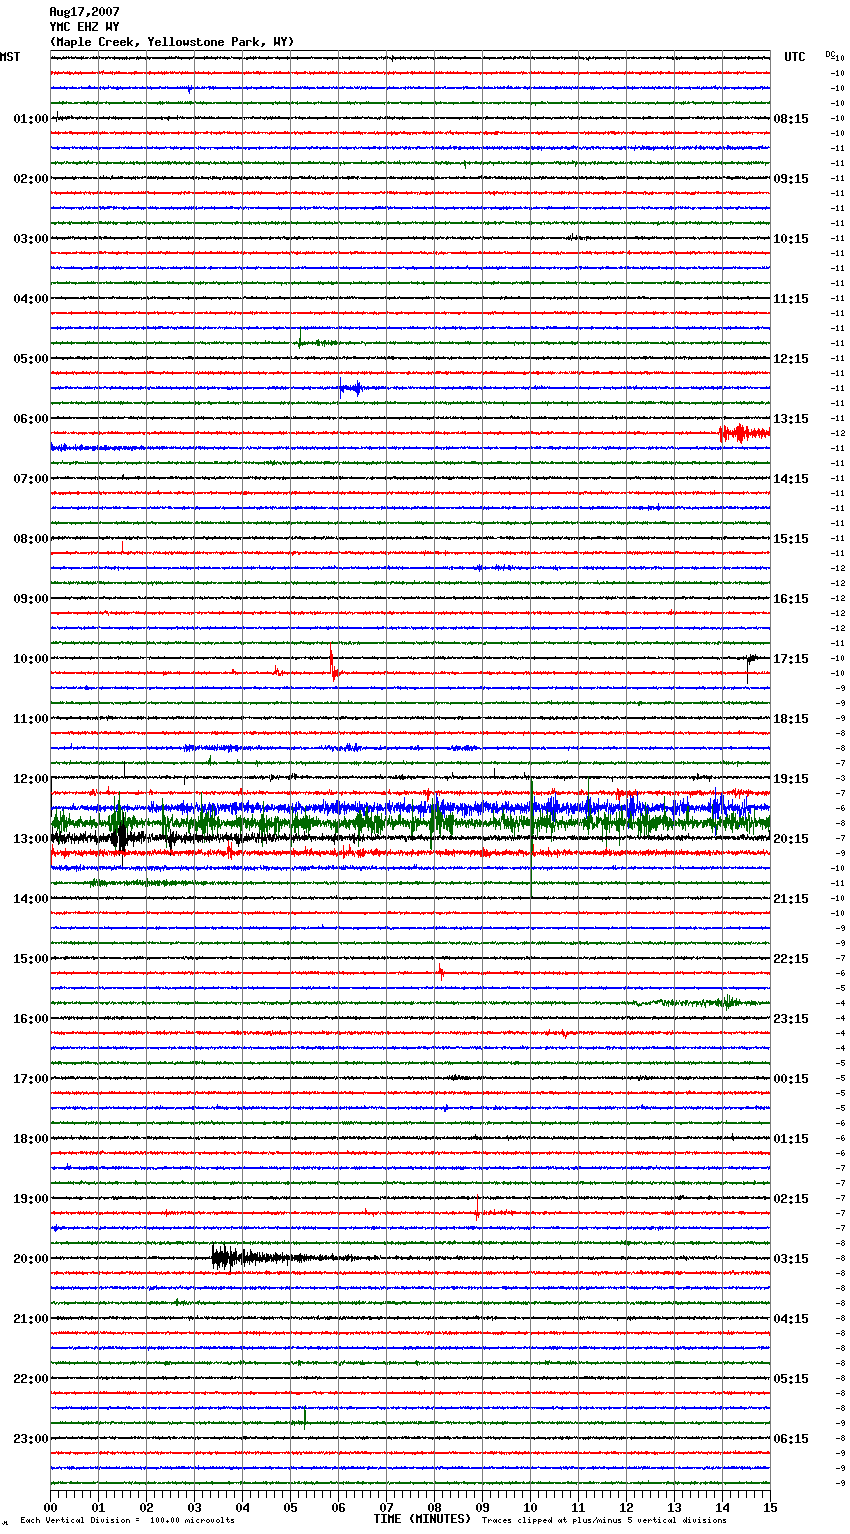
Task: Click the 08:00 MST time label
Action: 31,539
